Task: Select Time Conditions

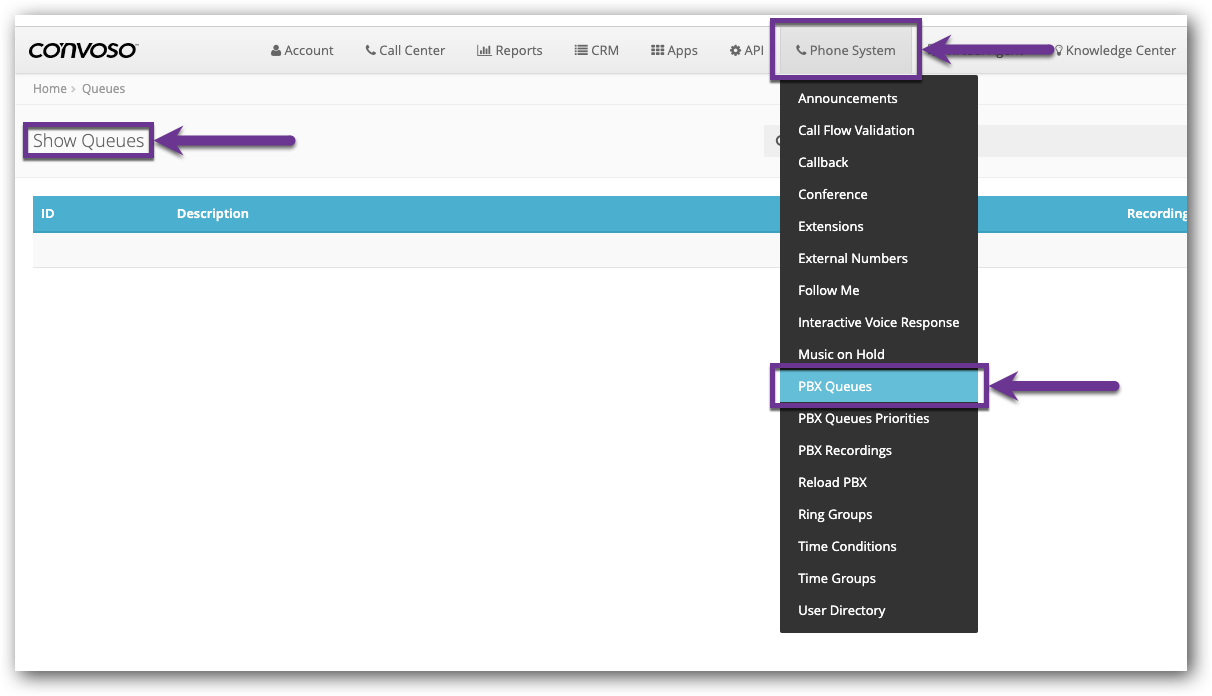Action: pyautogui.click(x=847, y=546)
